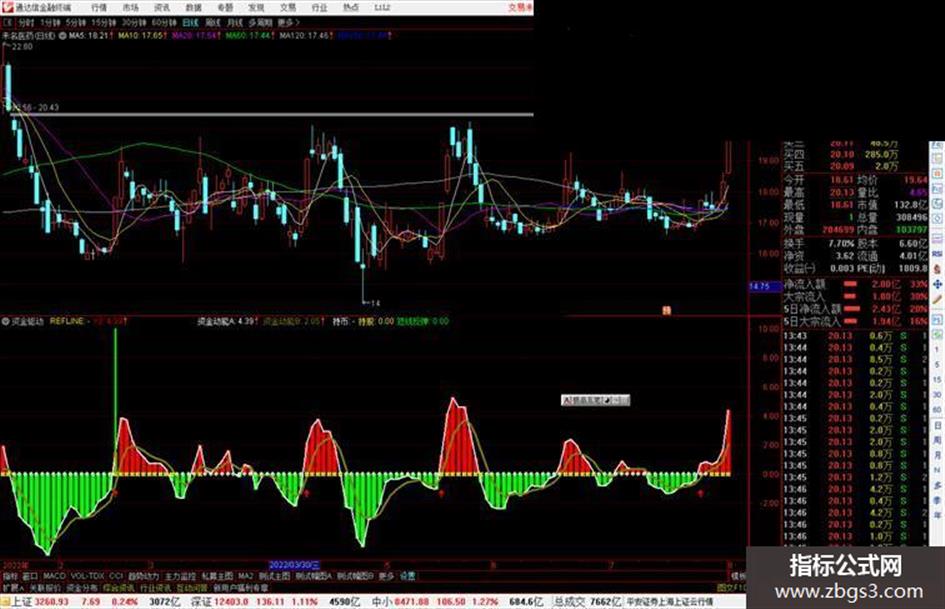Switch to 60分钟 timeframe
The height and width of the screenshot is (609, 945).
[164, 22]
